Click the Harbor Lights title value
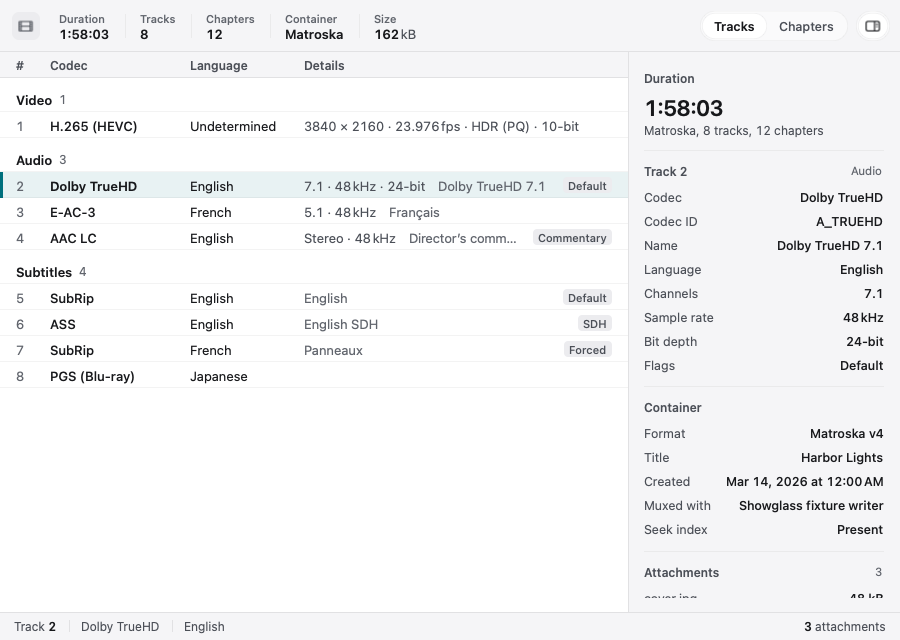900x640 pixels. (x=842, y=457)
